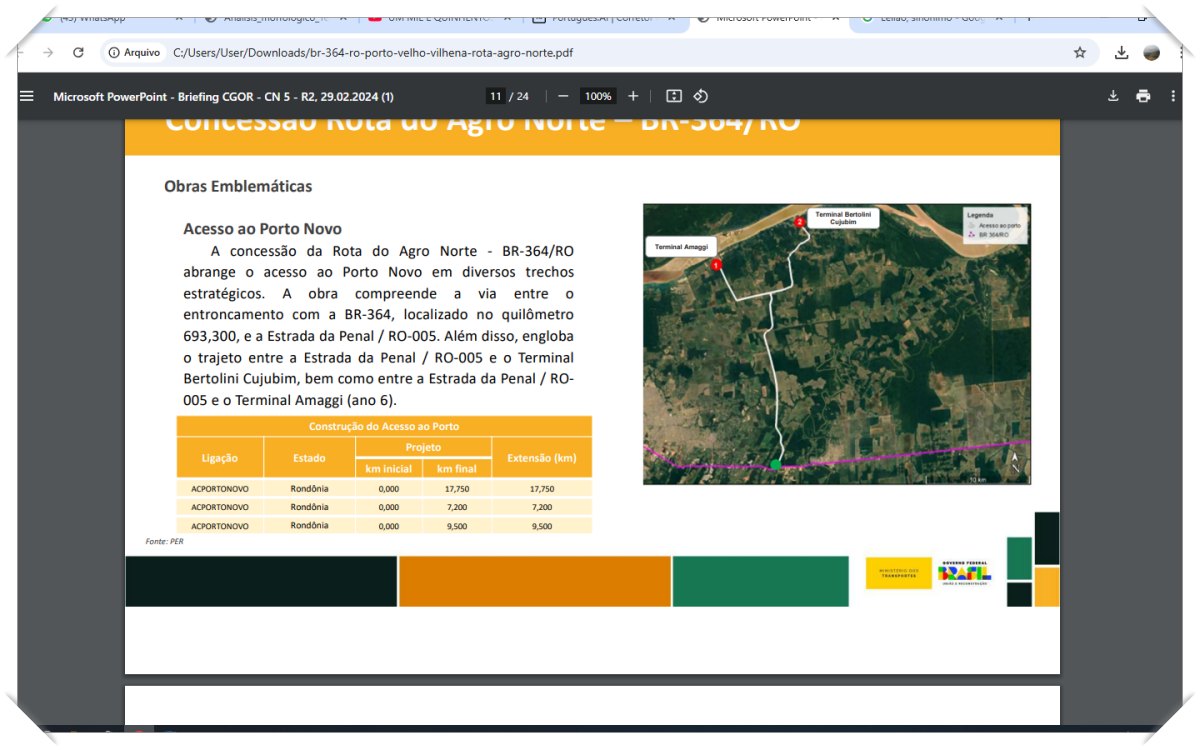Viewport: 1200px width, 750px height.
Task: Open the Chrome profile avatar
Action: 1152,52
